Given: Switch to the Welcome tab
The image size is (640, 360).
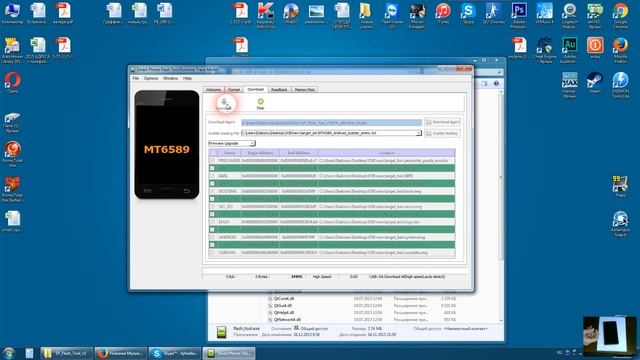Looking at the screenshot, I should (213, 89).
